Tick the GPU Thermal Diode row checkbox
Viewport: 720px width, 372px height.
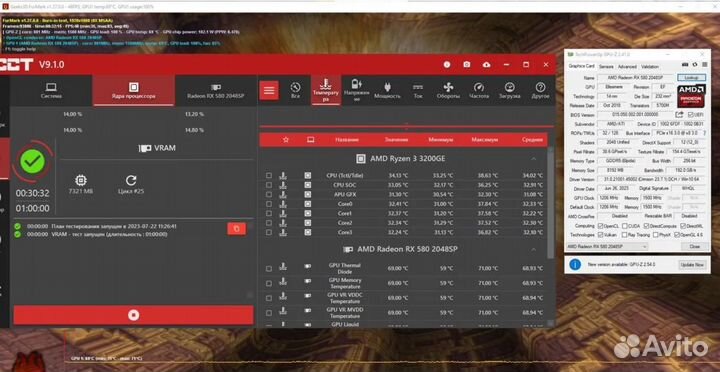(269, 269)
